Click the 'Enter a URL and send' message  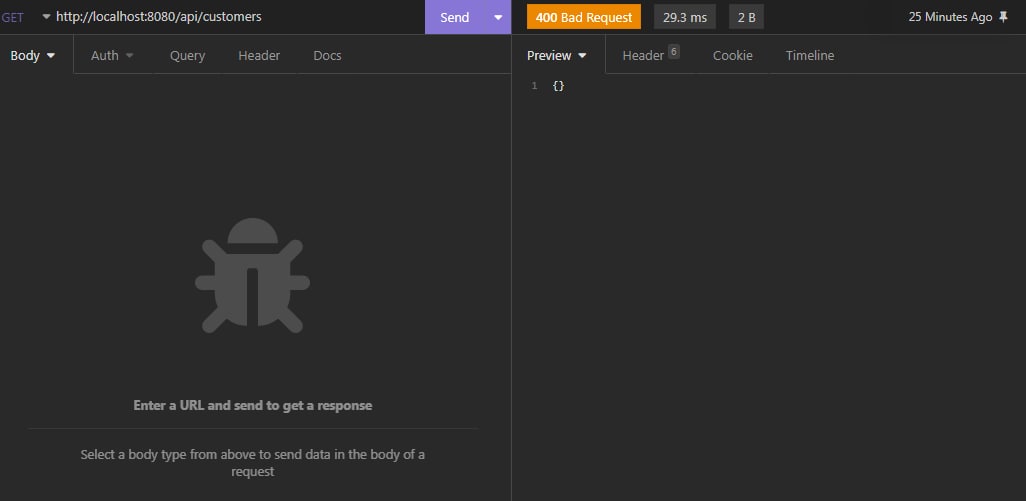pos(253,406)
